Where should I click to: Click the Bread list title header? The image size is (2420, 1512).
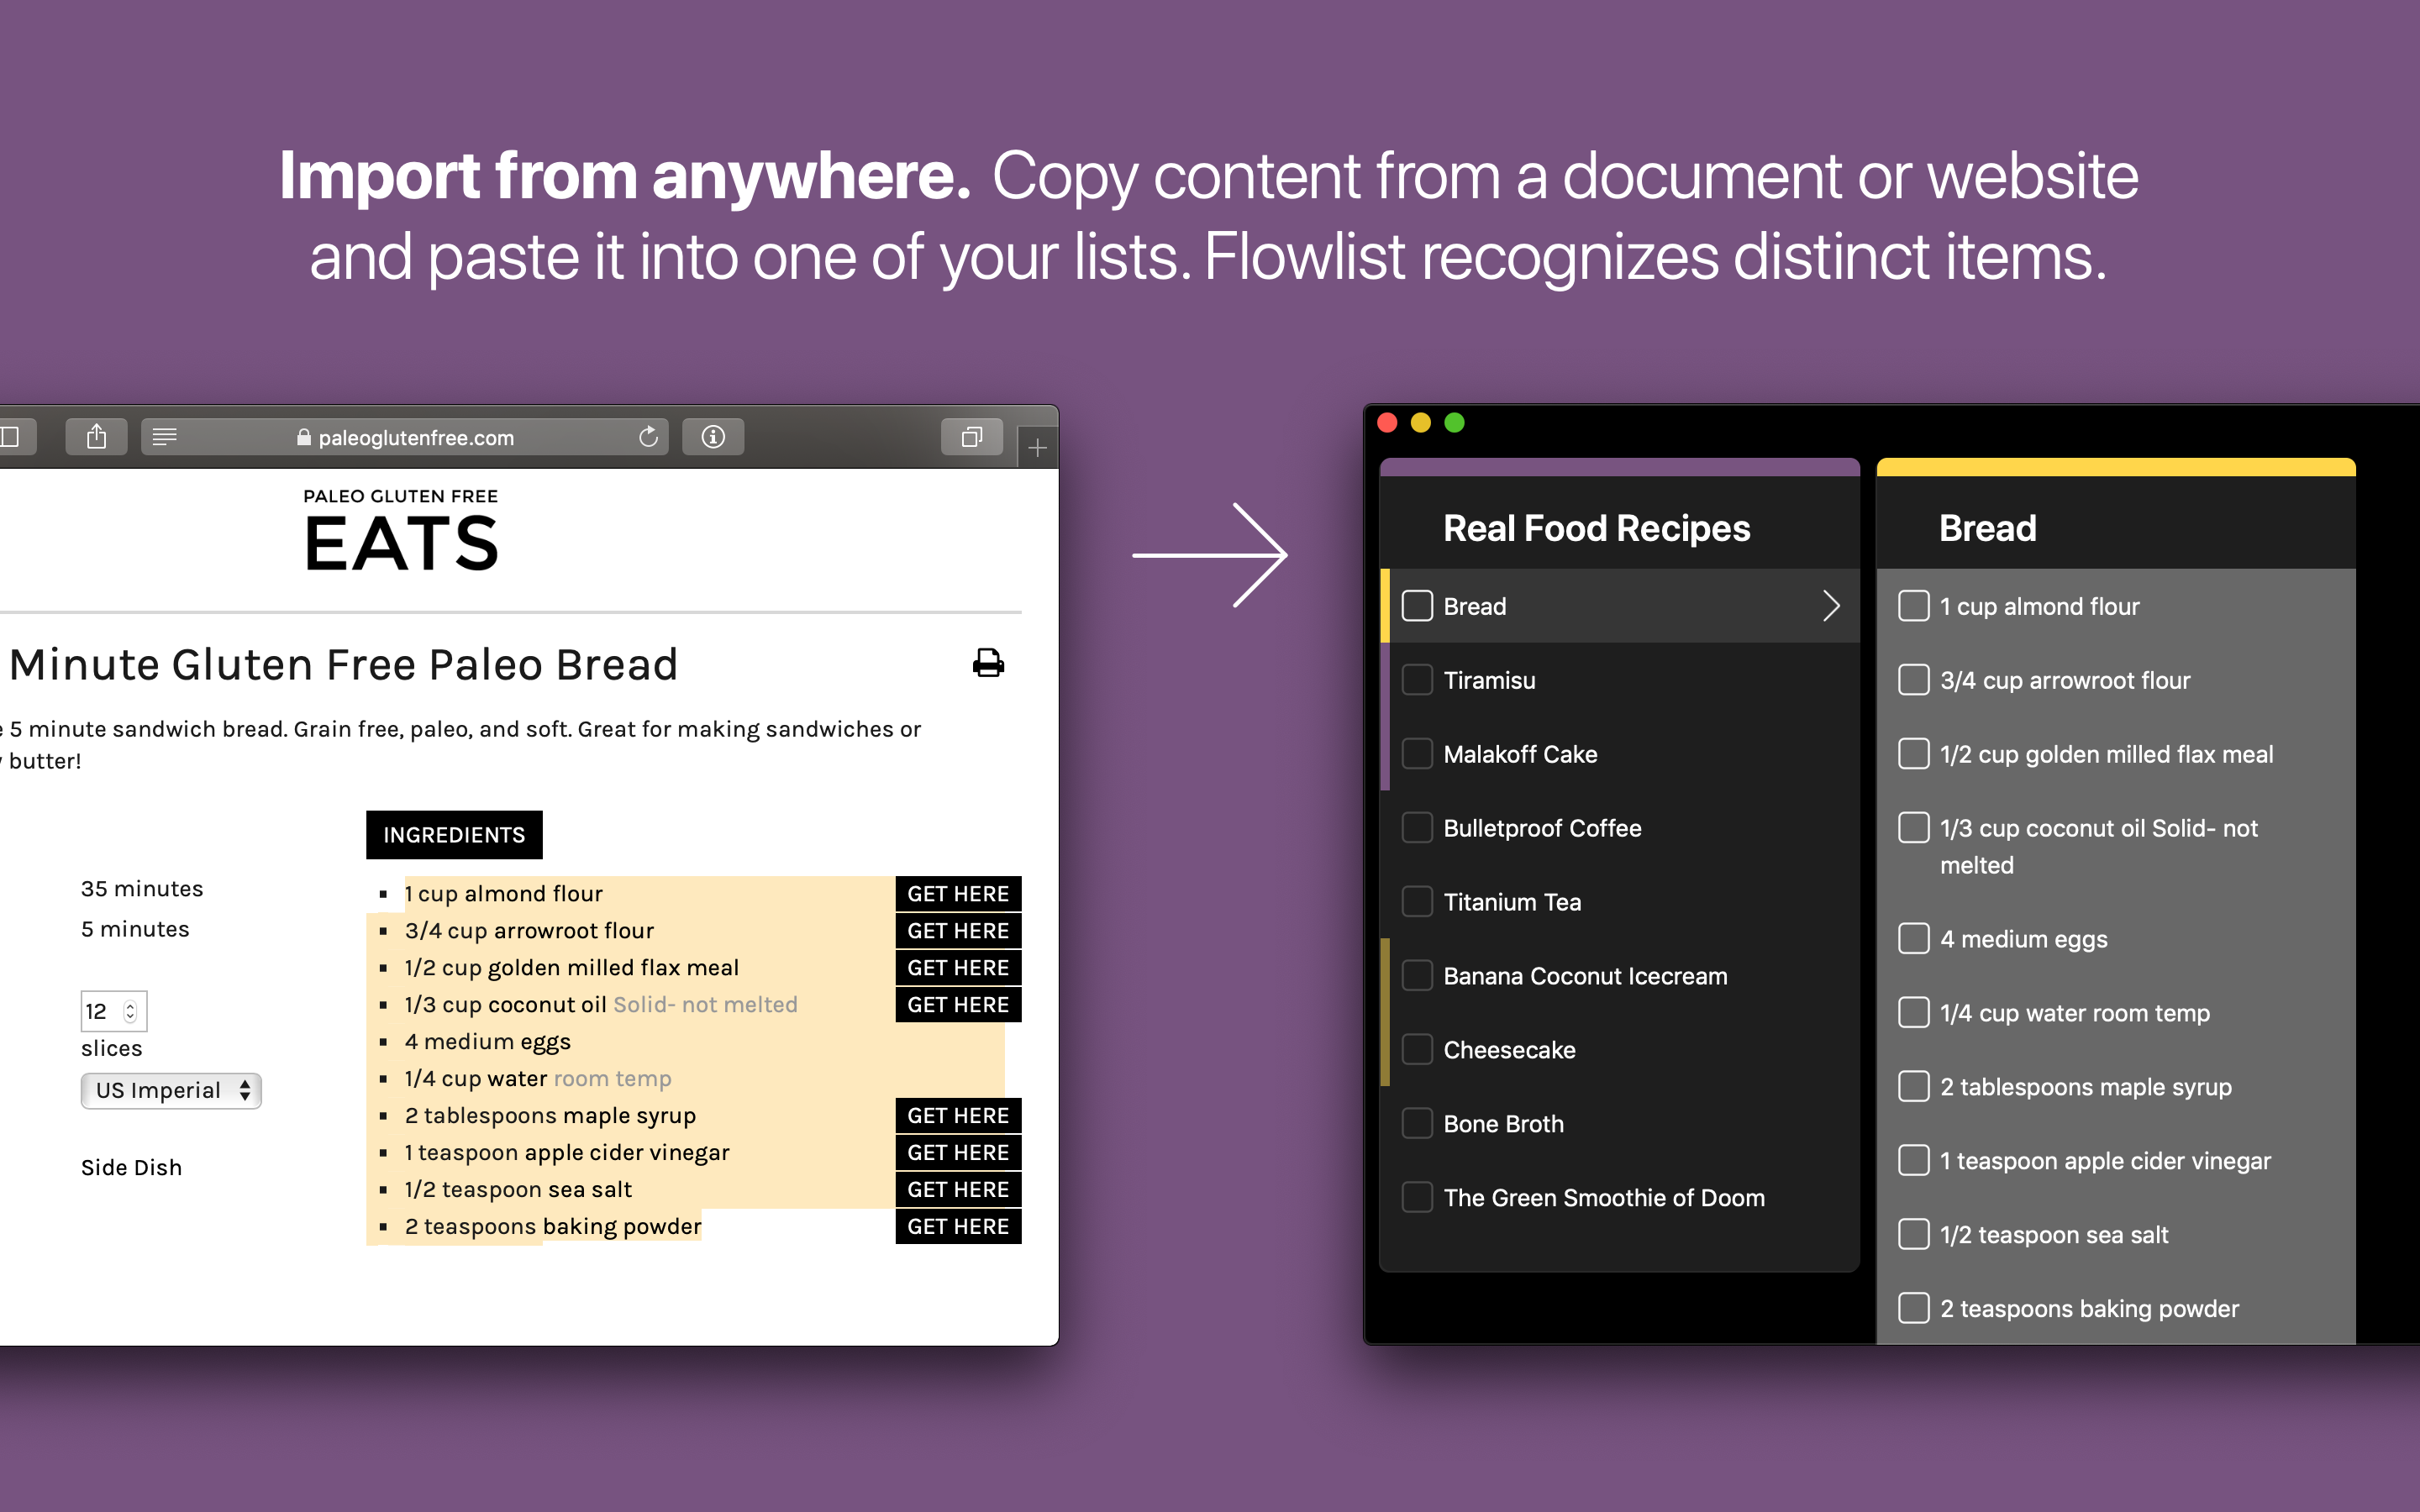(x=1987, y=528)
